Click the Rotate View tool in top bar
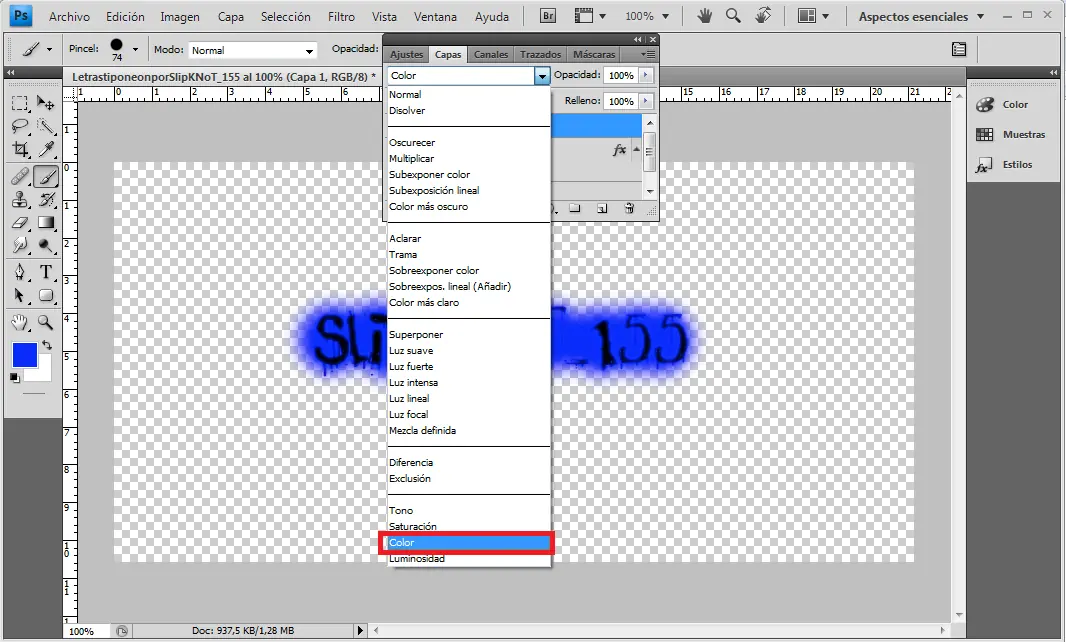The image size is (1066, 642). [x=763, y=15]
